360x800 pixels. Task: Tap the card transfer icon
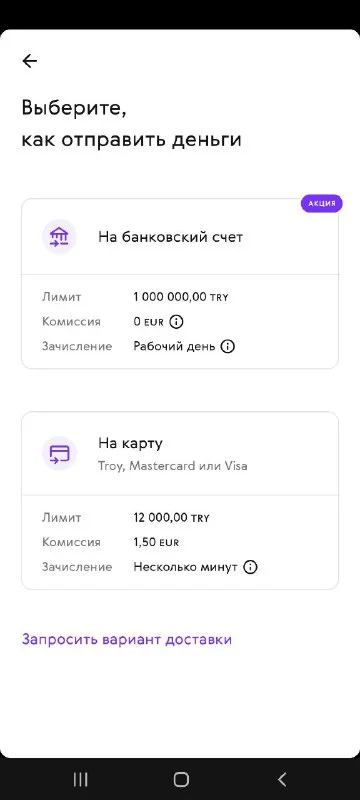tap(59, 453)
